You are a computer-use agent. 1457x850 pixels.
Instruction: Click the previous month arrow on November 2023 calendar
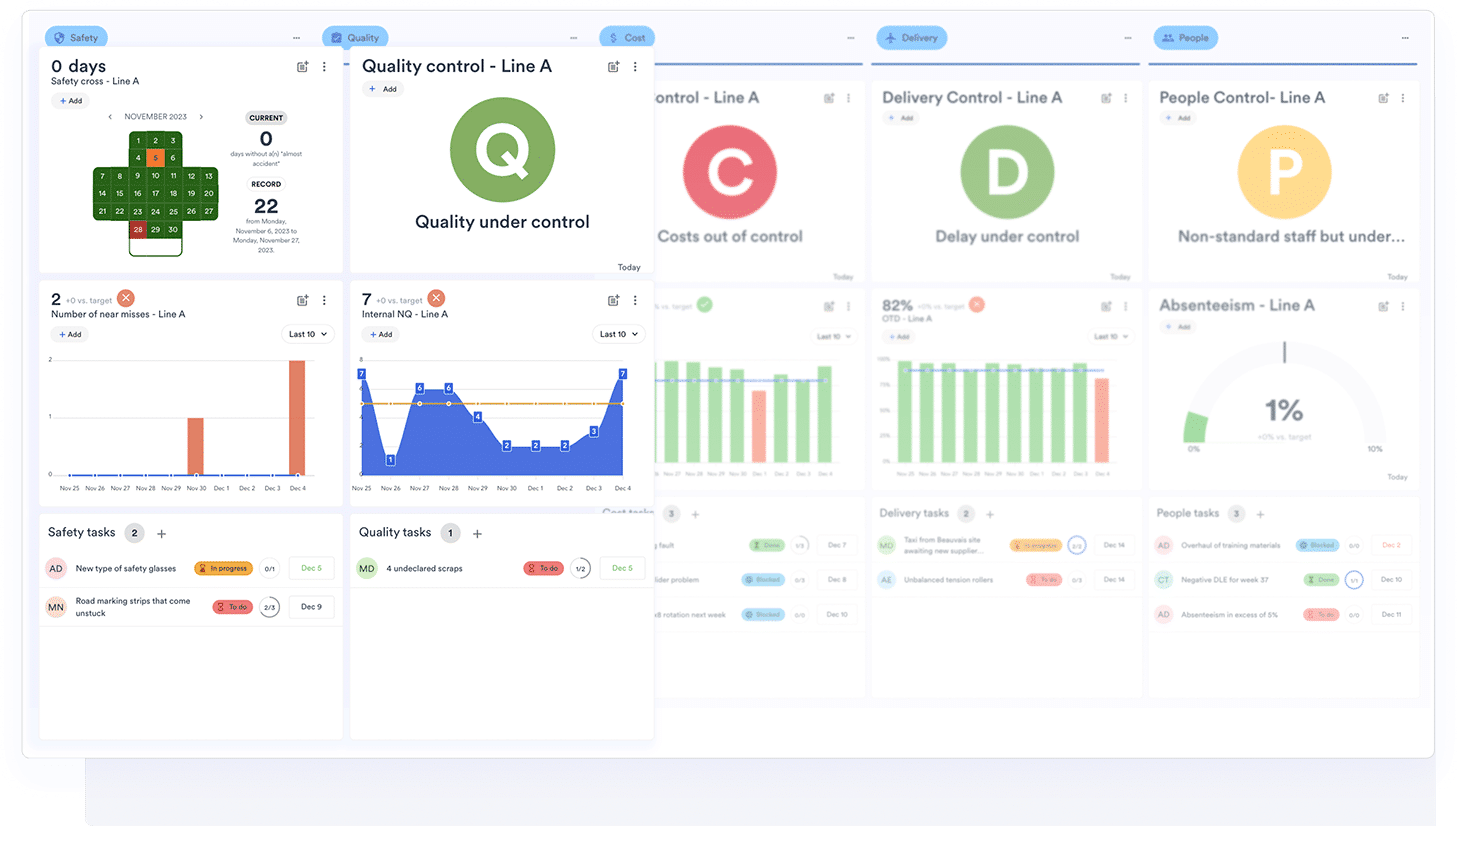110,117
